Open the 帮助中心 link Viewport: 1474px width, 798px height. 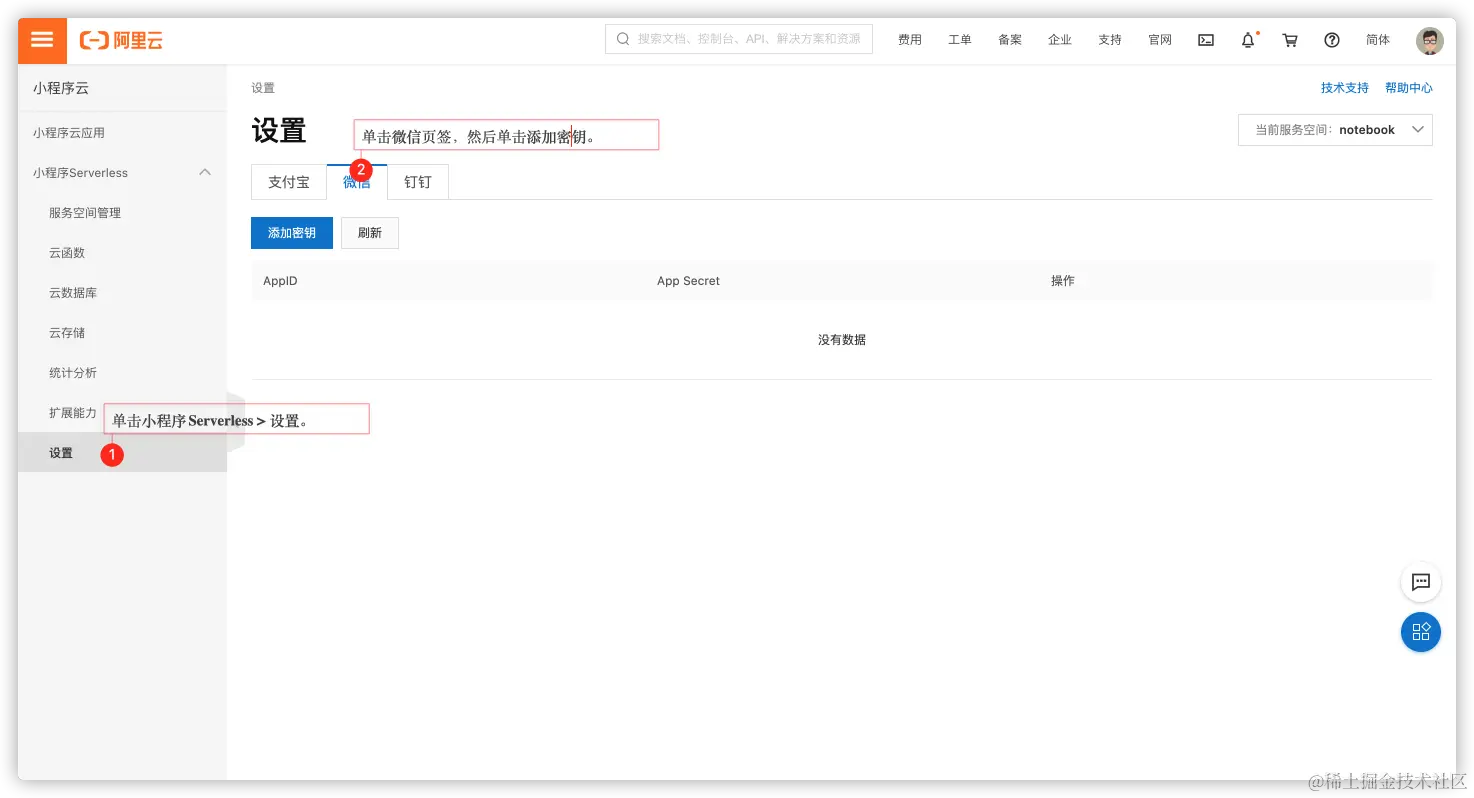(x=1409, y=88)
